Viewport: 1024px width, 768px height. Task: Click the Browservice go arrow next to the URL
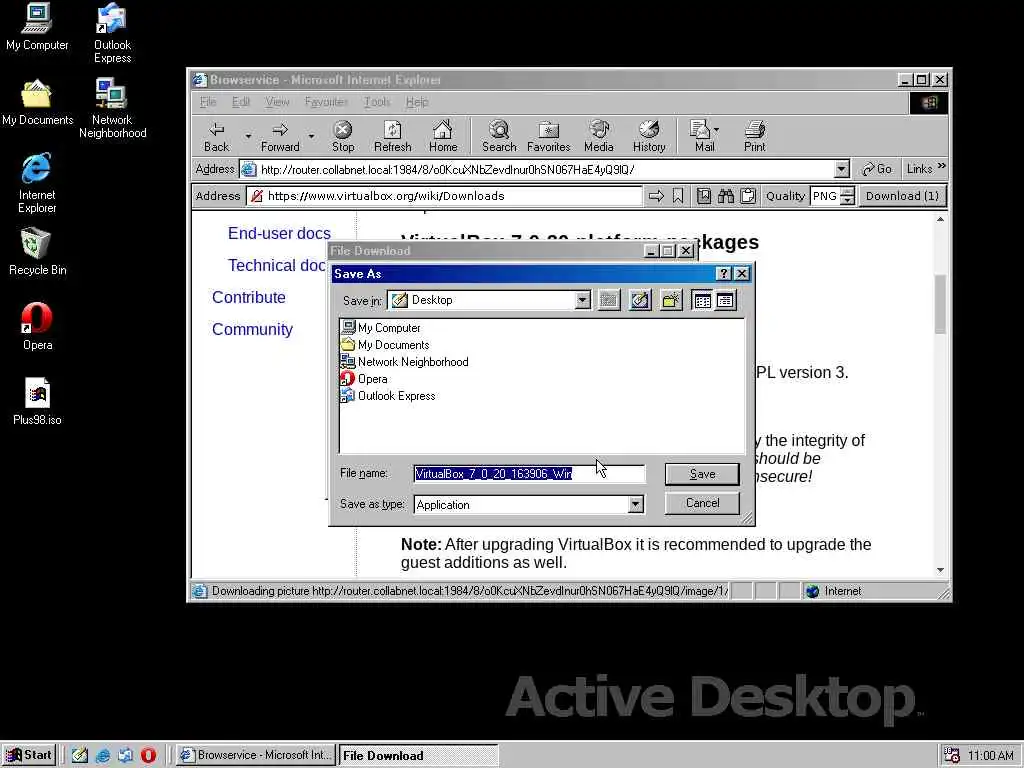click(x=656, y=196)
